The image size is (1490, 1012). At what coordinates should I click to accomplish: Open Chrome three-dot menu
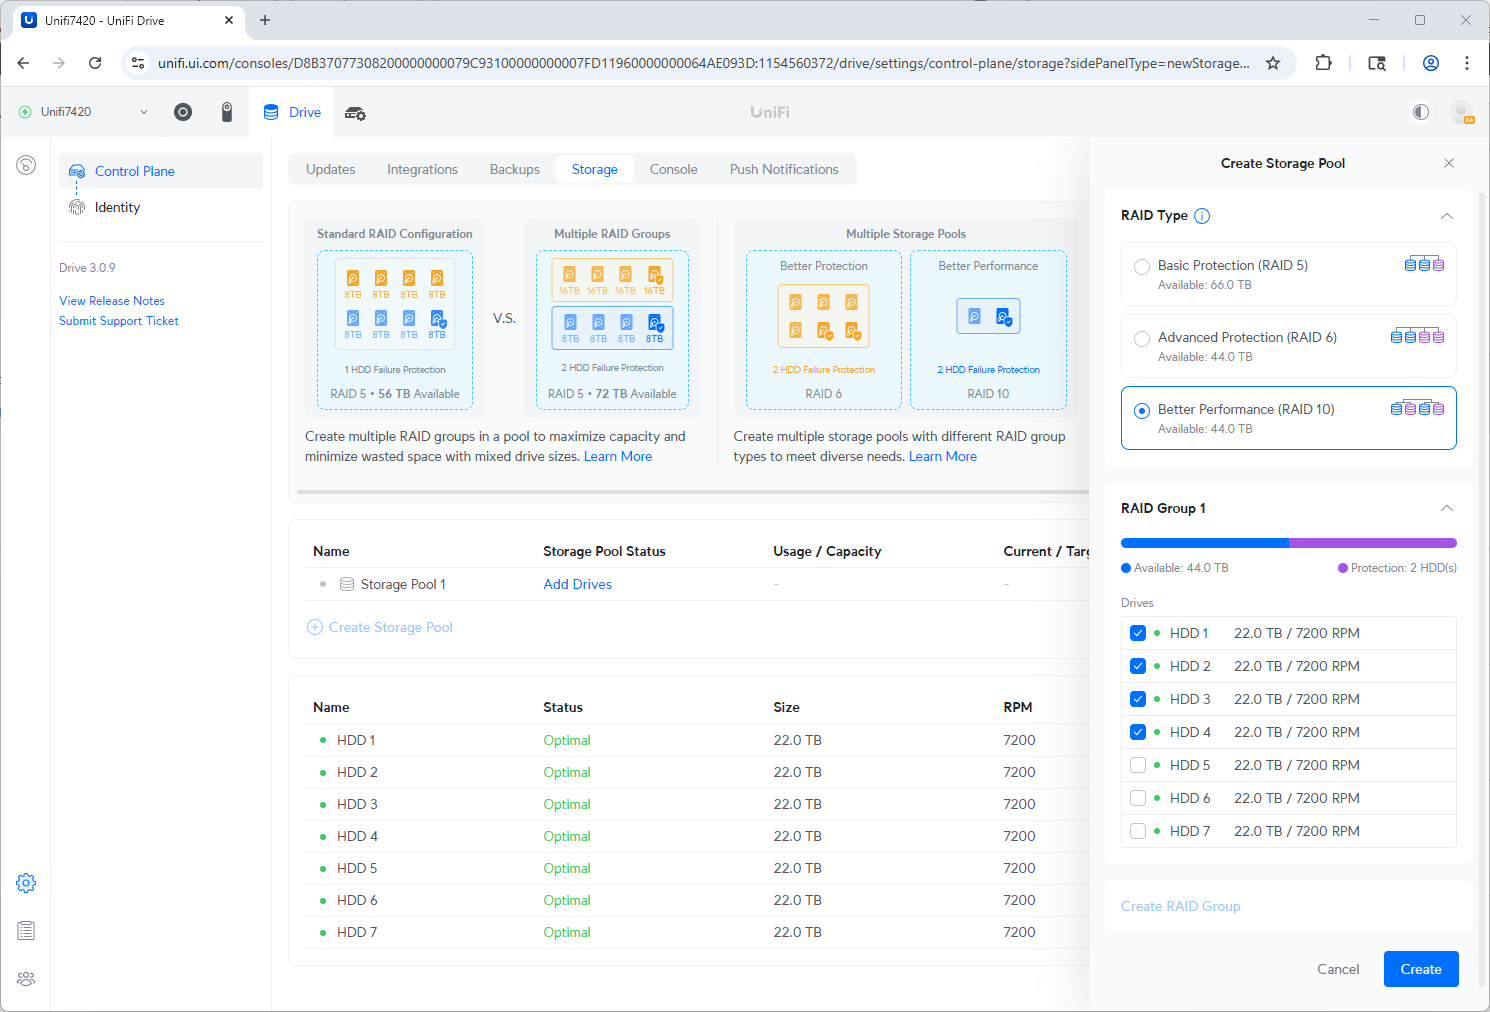pos(1467,63)
